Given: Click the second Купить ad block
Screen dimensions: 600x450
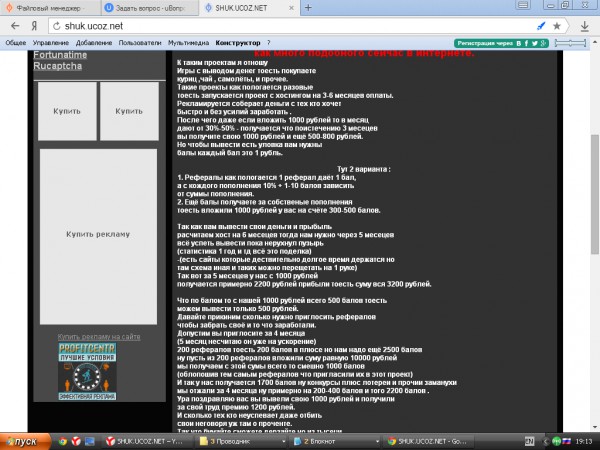Looking at the screenshot, I should pos(129,111).
